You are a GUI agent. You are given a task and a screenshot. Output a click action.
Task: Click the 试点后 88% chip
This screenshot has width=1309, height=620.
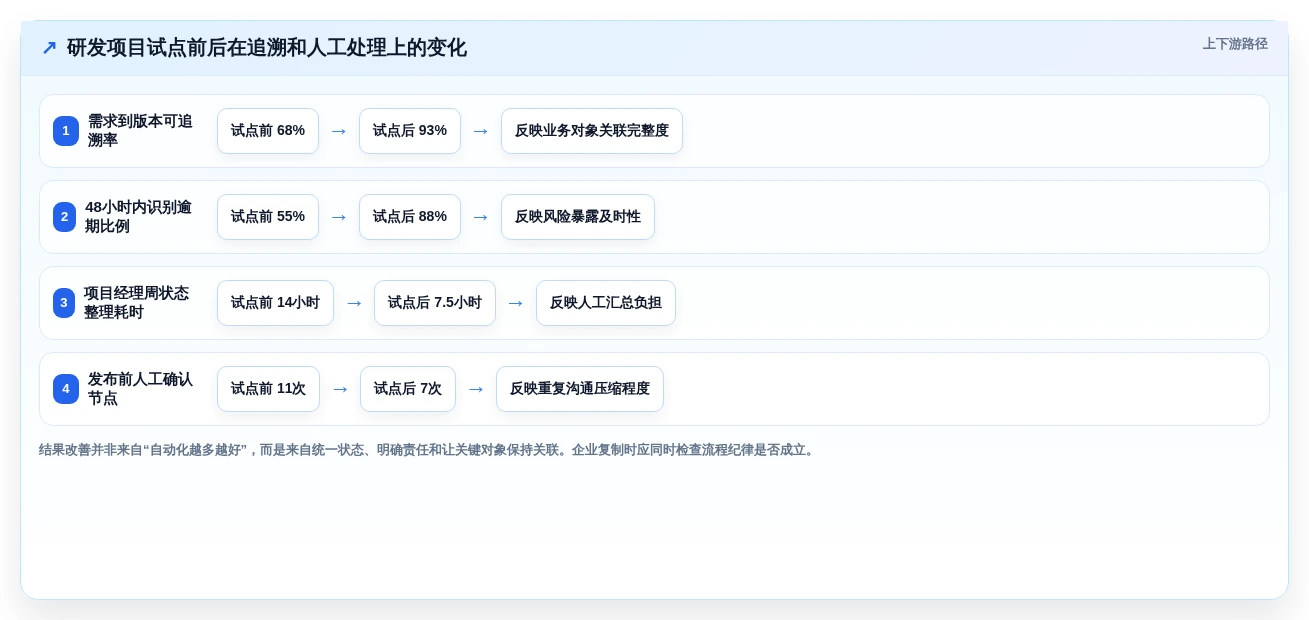(x=410, y=217)
